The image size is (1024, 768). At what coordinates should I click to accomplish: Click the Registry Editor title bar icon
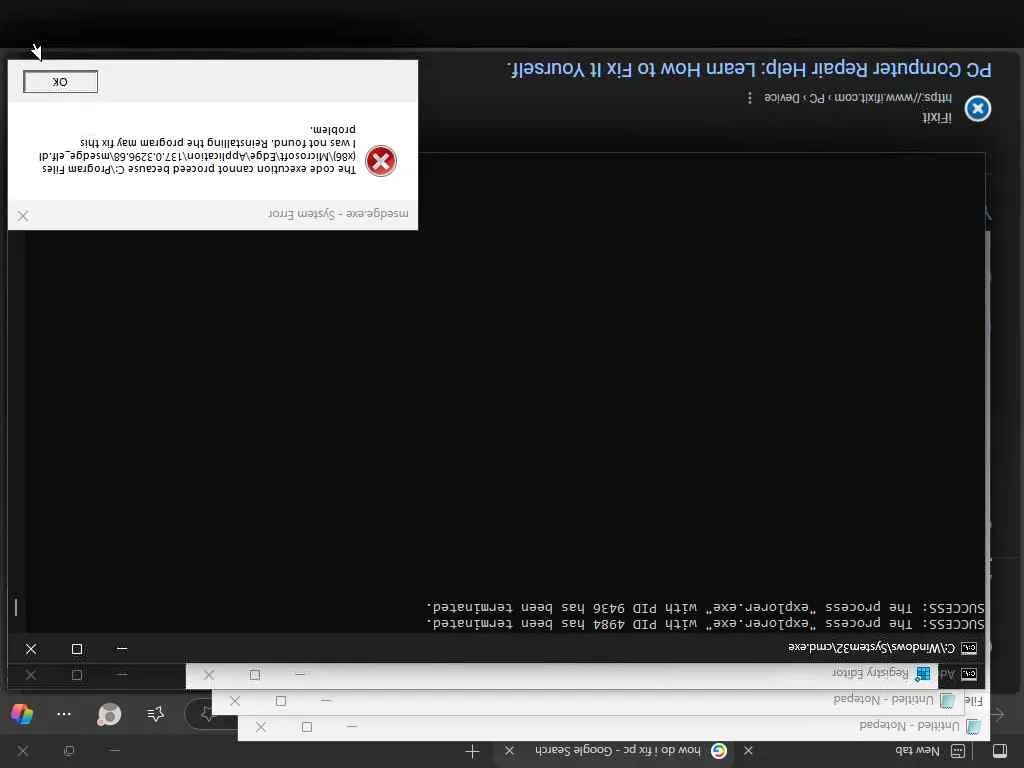click(923, 673)
